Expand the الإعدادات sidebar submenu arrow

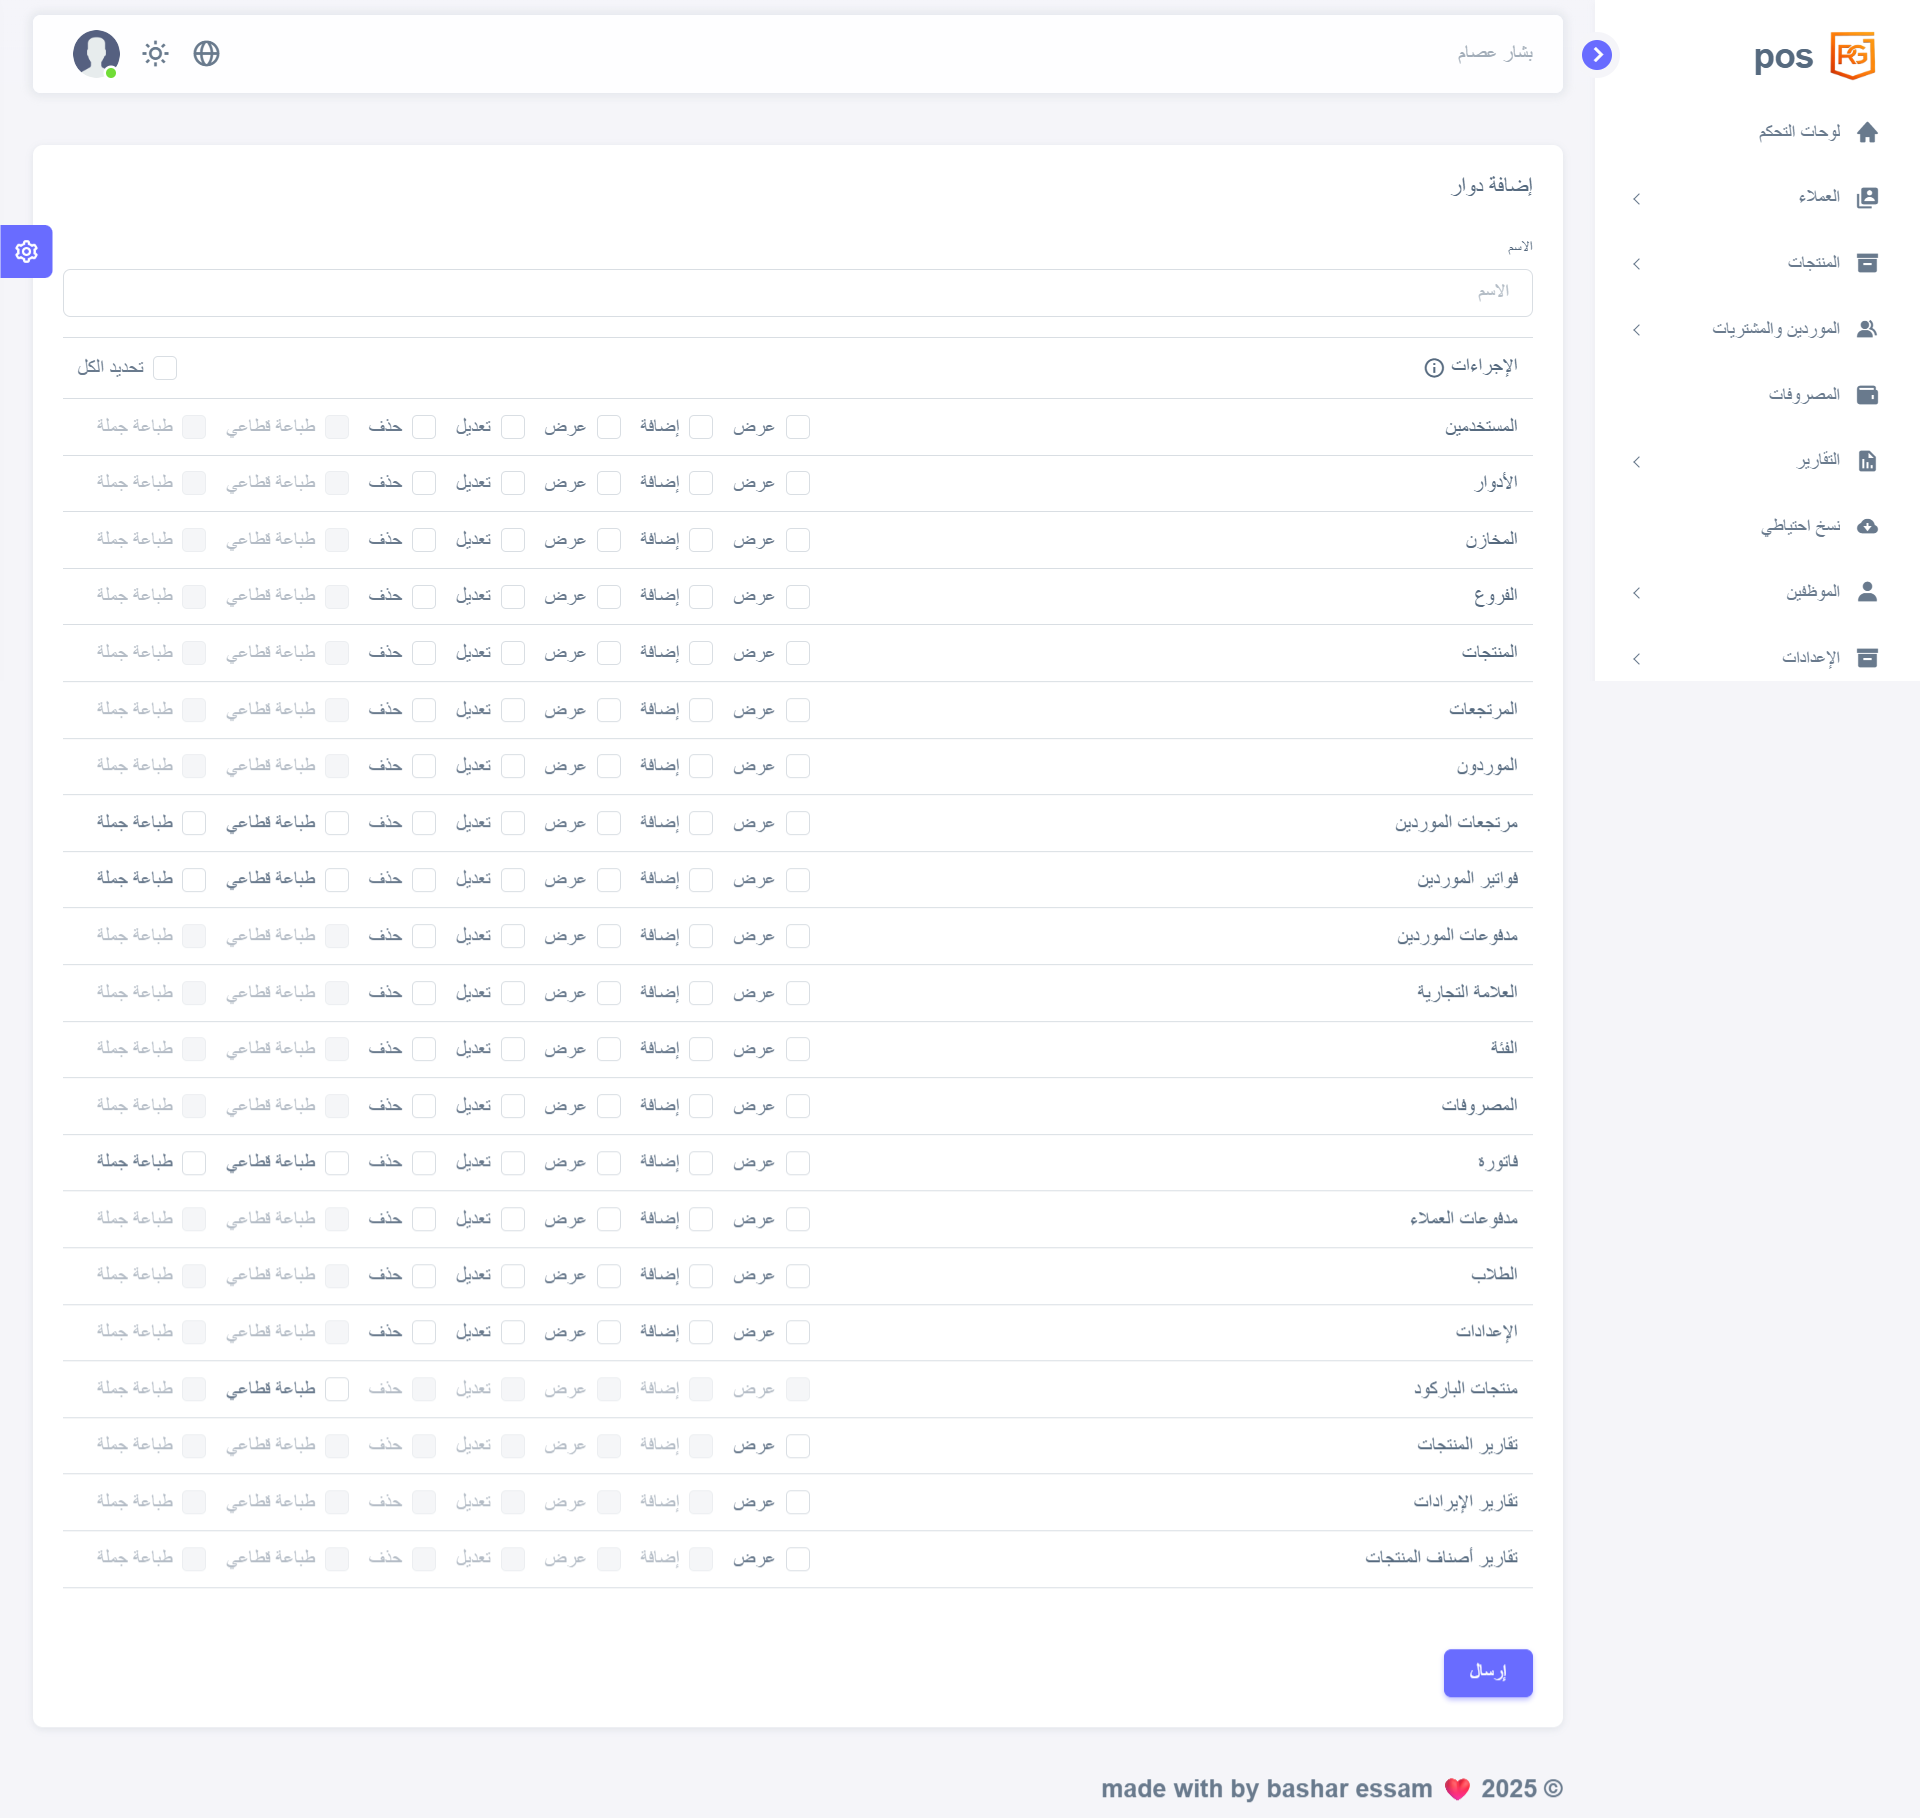(1636, 659)
